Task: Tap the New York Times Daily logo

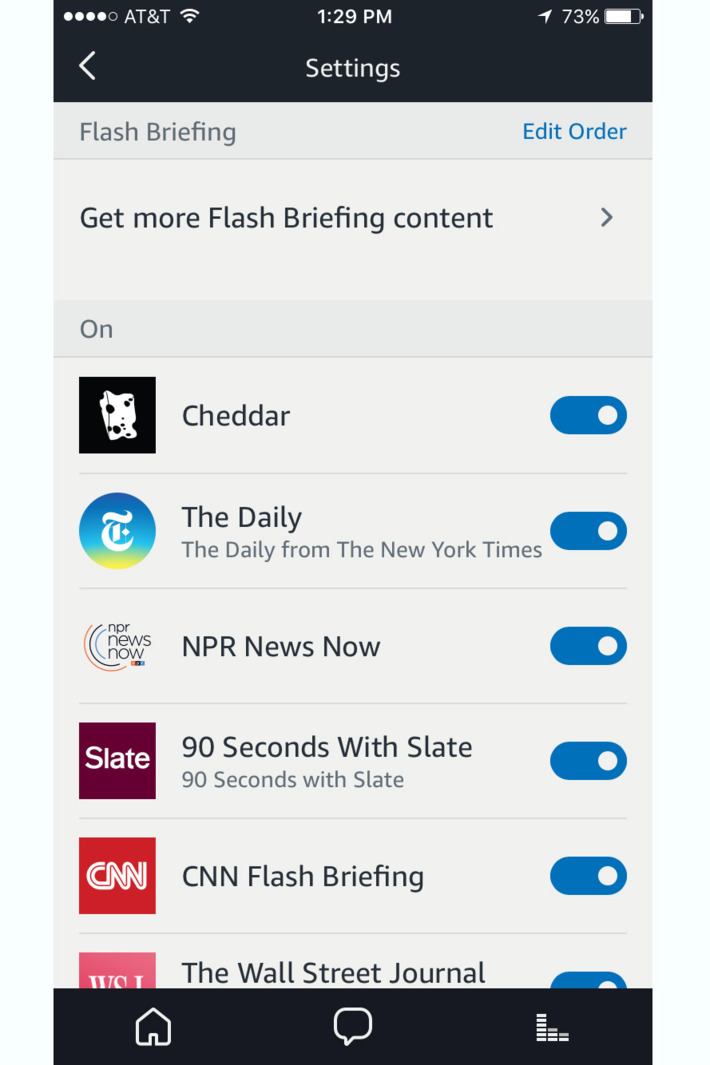Action: 117,530
